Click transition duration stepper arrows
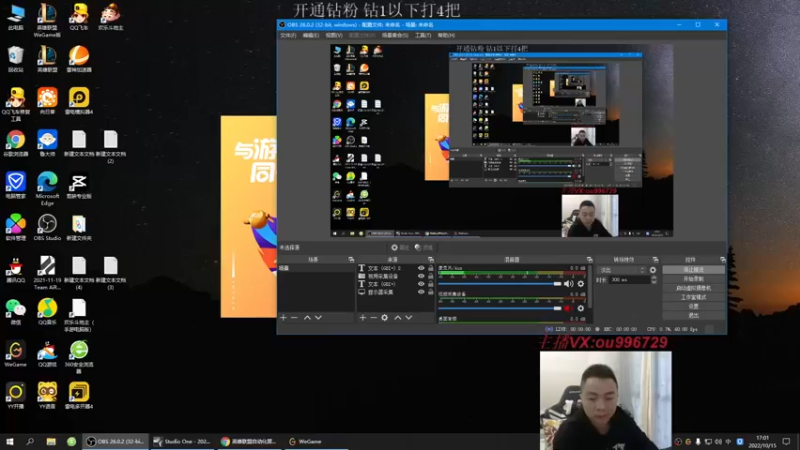This screenshot has width=800, height=450. pos(654,280)
